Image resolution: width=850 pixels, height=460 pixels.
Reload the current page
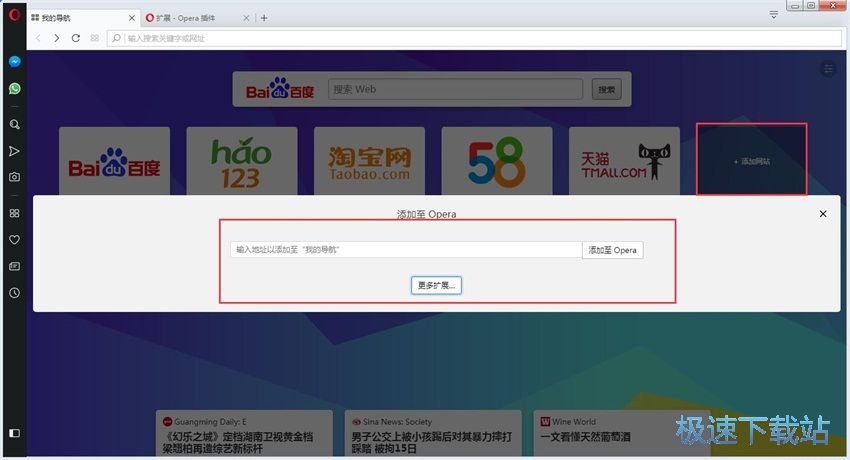(76, 38)
